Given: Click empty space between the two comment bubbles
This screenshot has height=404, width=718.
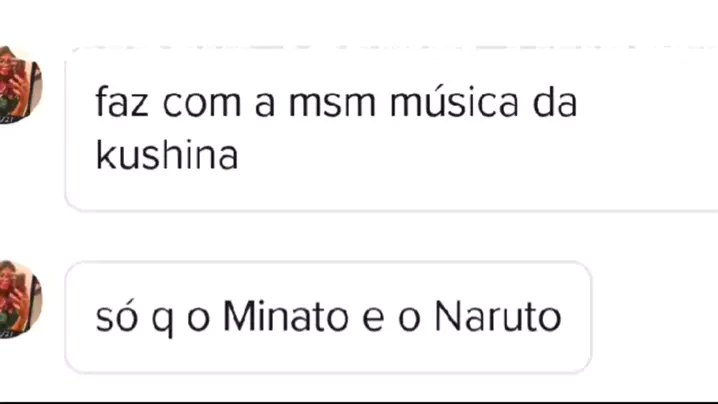Looking at the screenshot, I should [x=359, y=236].
